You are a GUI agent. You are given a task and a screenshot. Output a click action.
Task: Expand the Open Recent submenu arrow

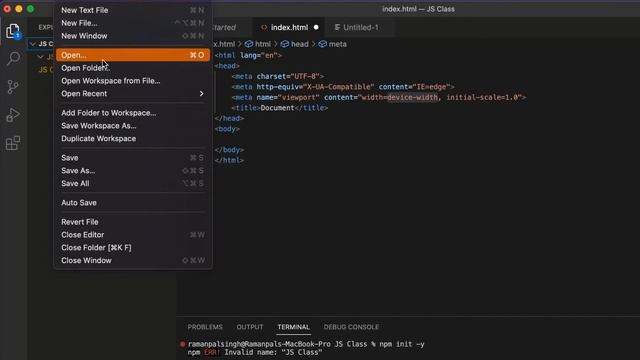coord(201,93)
